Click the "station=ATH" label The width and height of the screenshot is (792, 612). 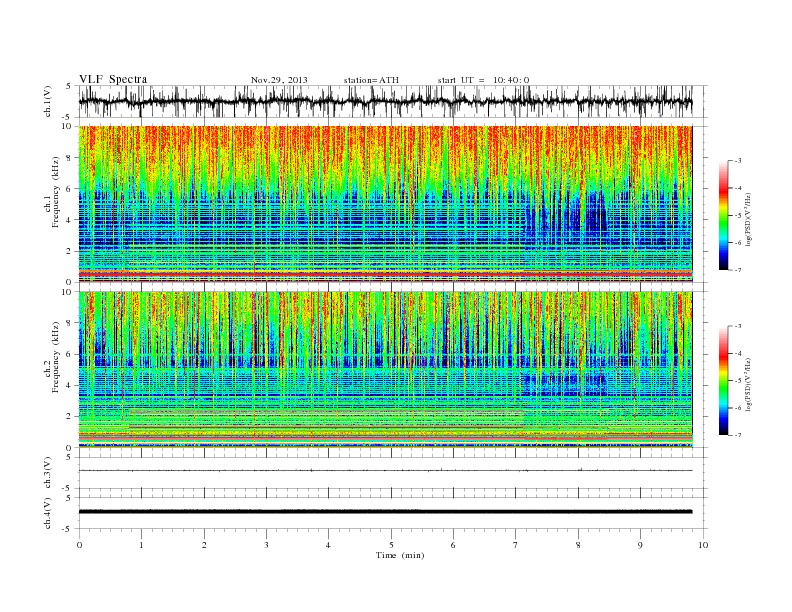[371, 80]
